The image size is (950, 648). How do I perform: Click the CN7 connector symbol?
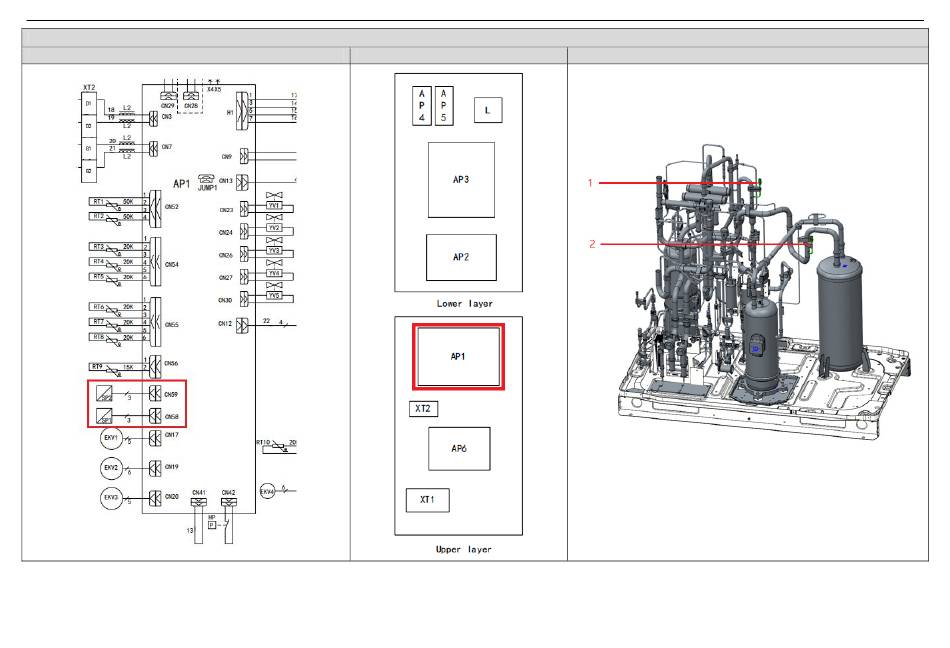153,148
